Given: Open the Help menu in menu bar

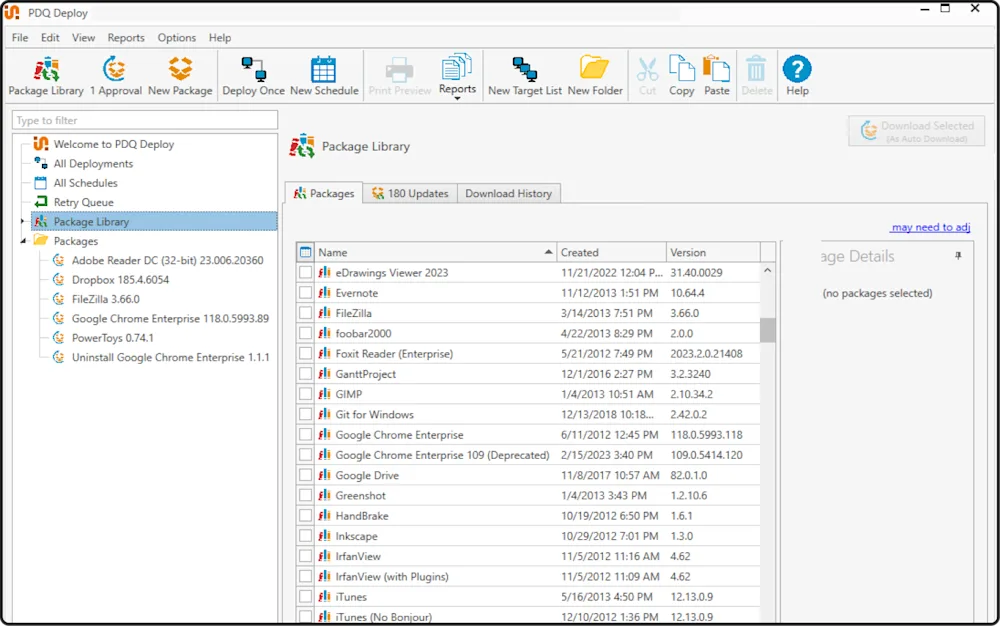Looking at the screenshot, I should [x=220, y=38].
